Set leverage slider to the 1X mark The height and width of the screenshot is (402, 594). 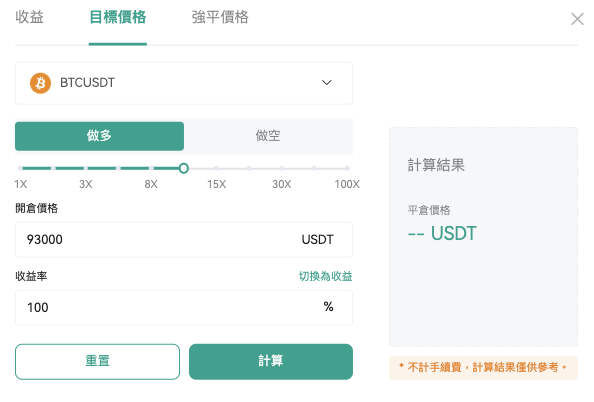pos(20,168)
